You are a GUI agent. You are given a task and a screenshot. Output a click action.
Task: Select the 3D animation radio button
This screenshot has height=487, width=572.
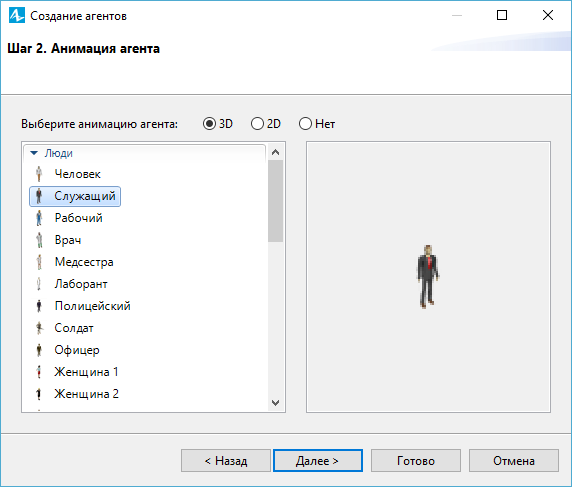click(209, 124)
